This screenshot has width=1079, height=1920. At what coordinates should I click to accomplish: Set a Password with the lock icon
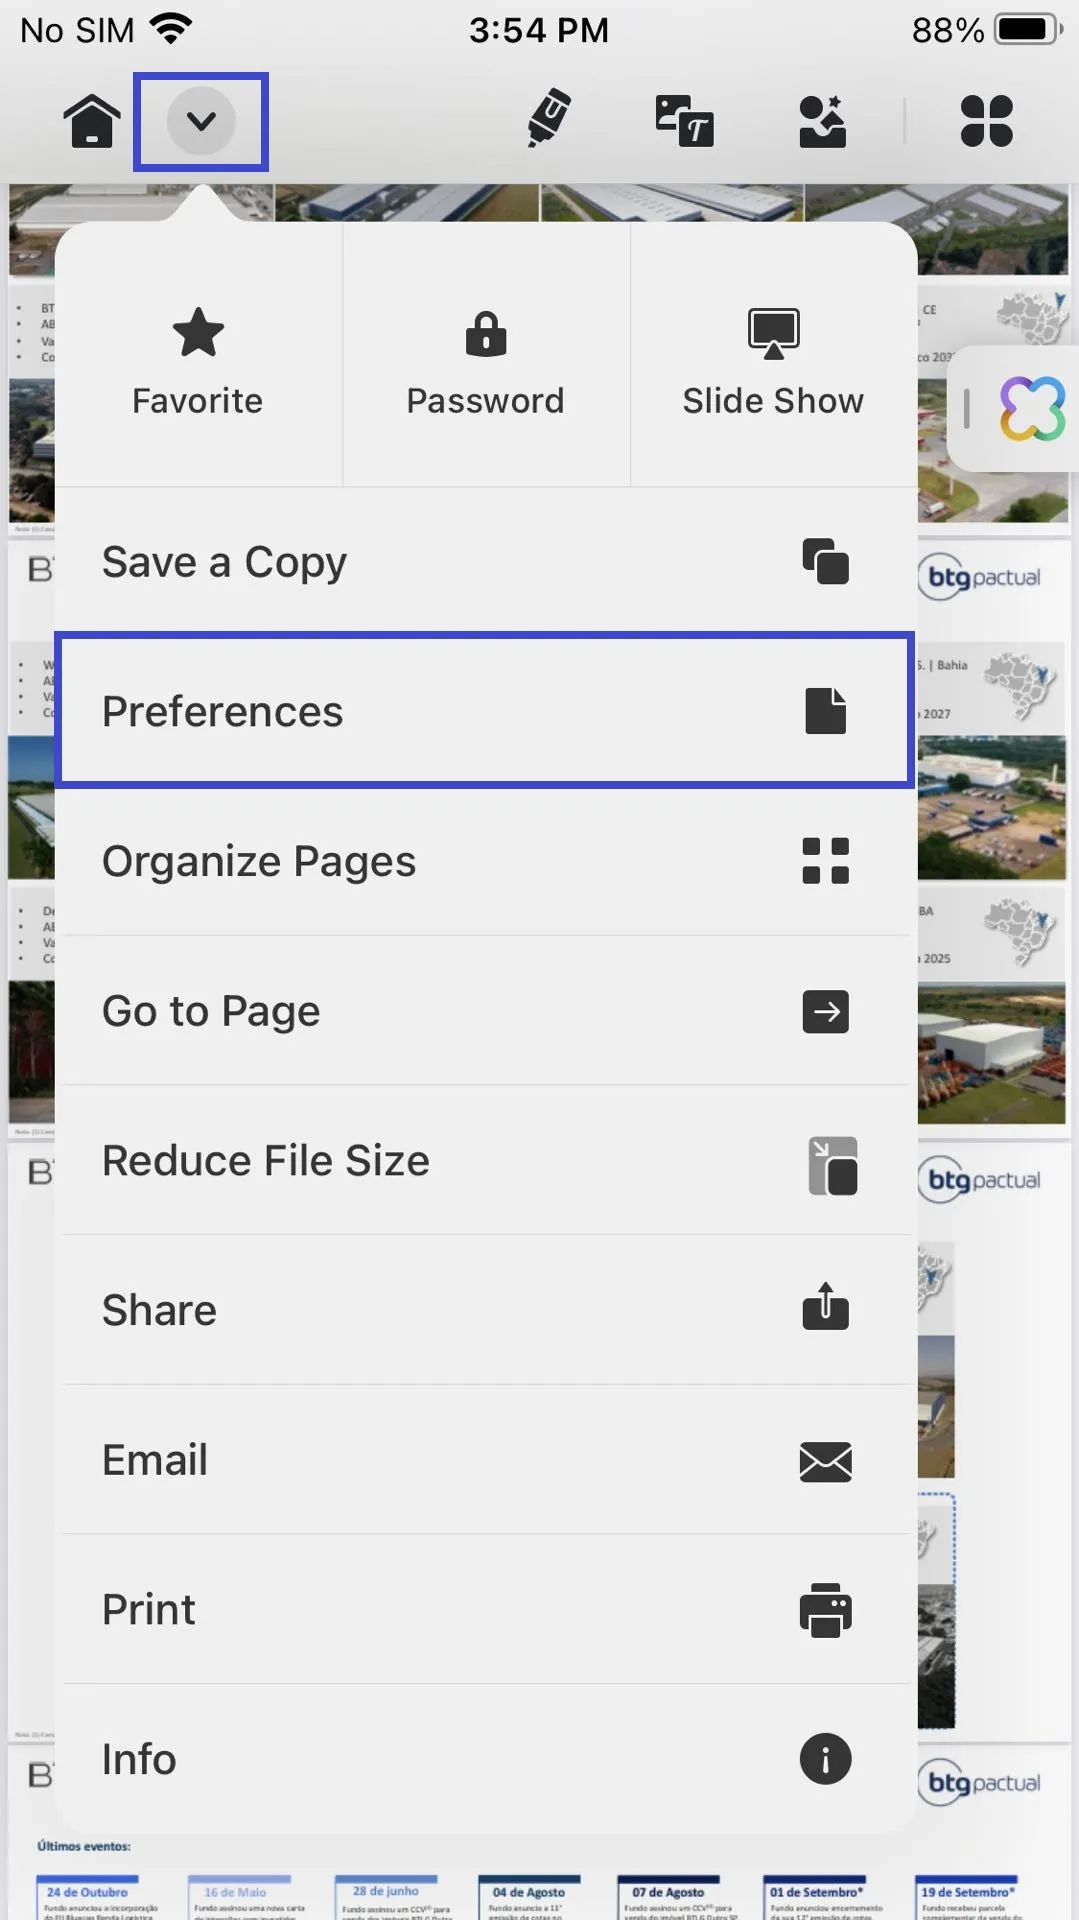pos(486,360)
